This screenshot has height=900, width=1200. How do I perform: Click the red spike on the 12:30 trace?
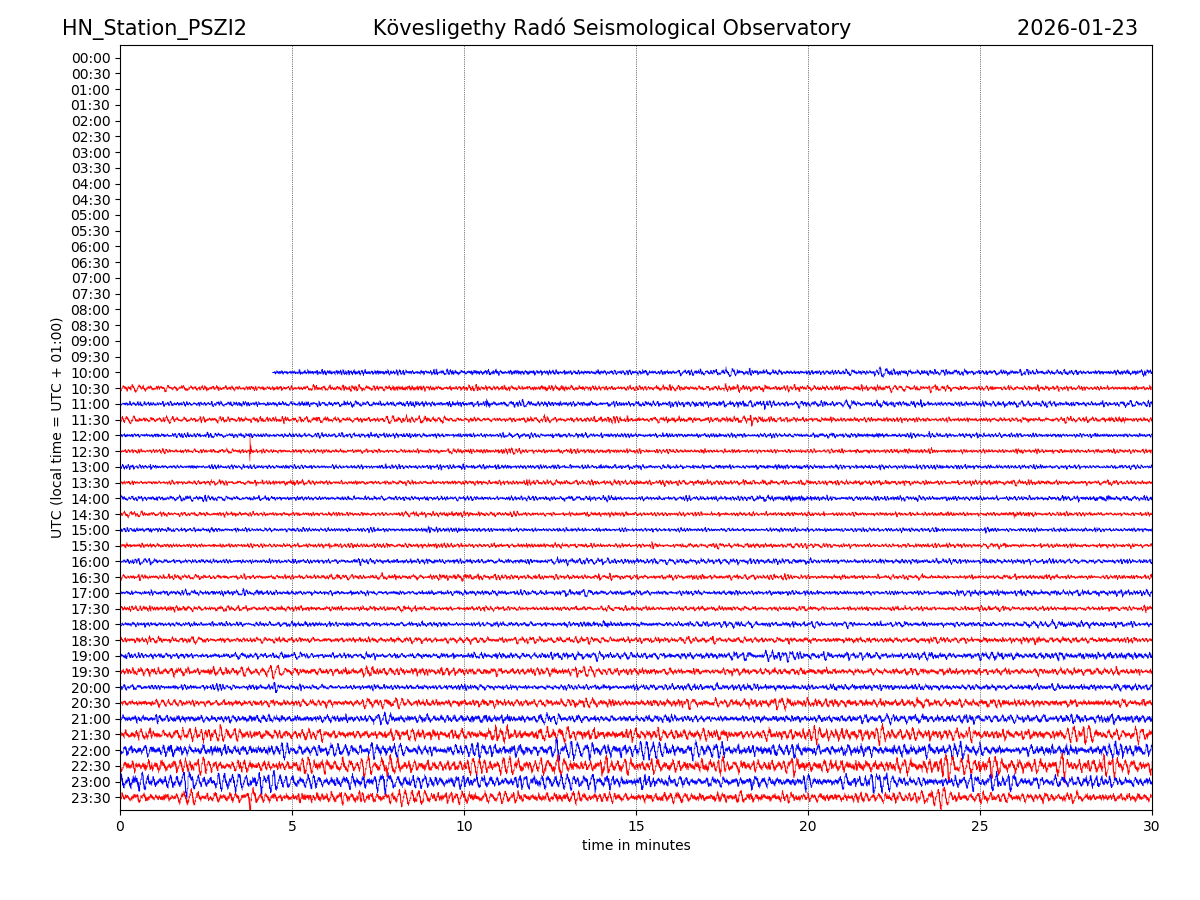pyautogui.click(x=250, y=446)
